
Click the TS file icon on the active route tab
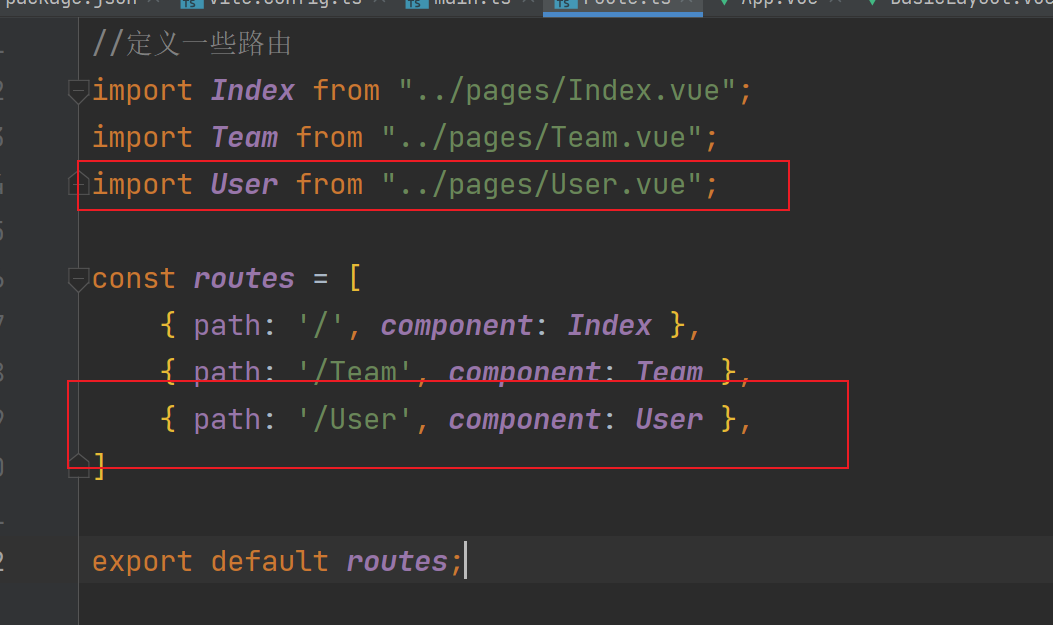(x=566, y=3)
